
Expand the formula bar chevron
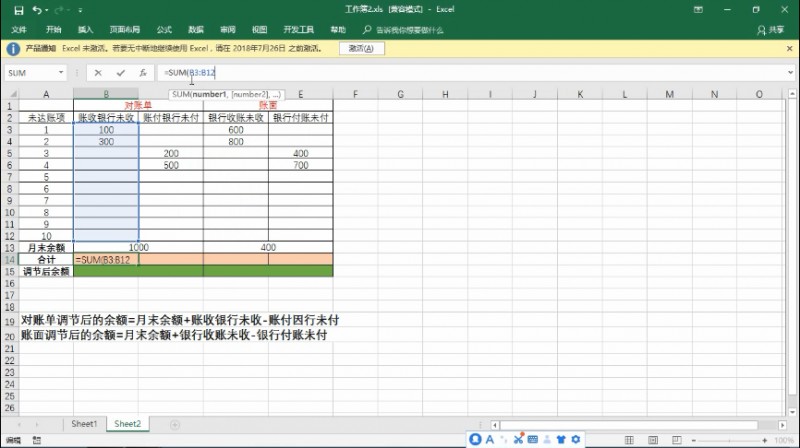tap(790, 72)
